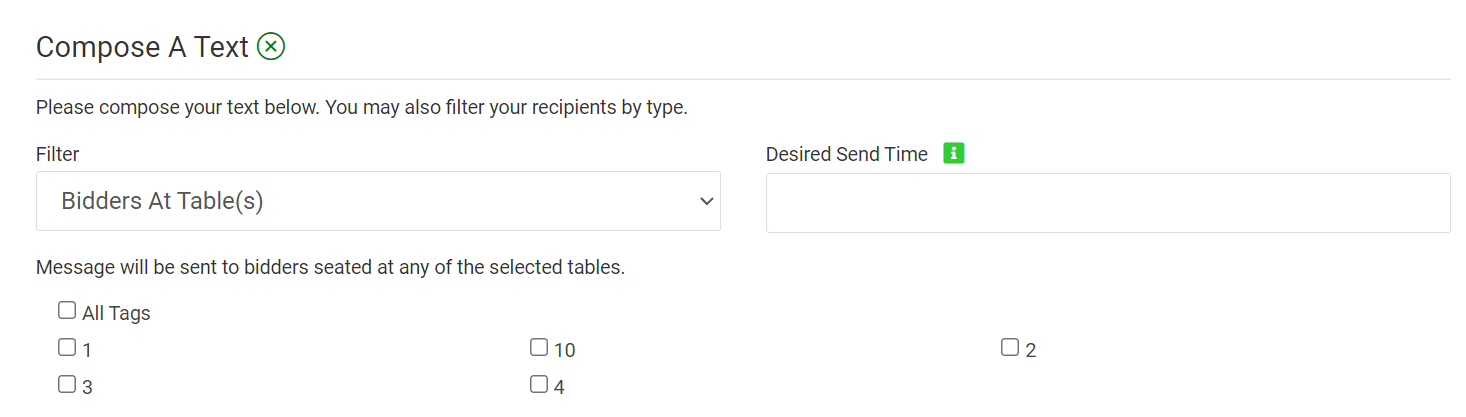Screen dimensions: 1466x417
Task: Click the "10" table label text
Action: [565, 350]
